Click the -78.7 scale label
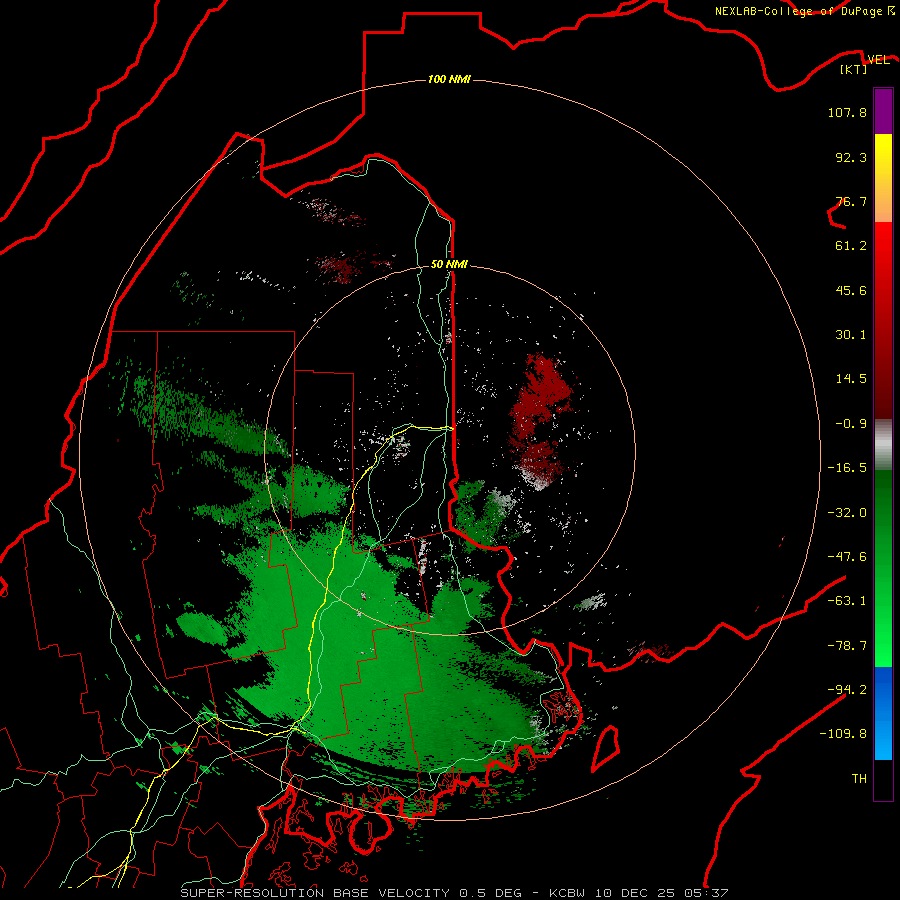 point(847,646)
